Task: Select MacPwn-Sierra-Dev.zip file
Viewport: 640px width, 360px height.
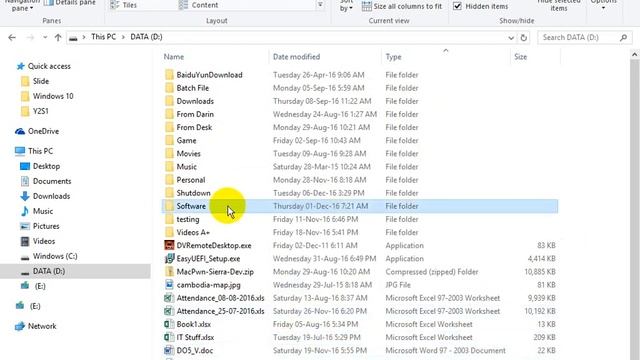Action: pos(209,272)
